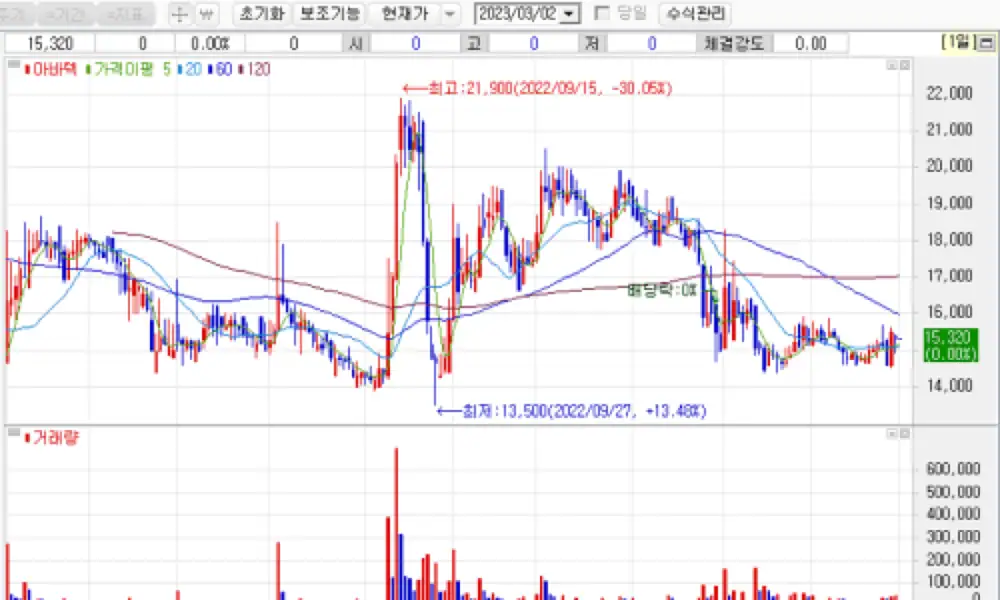Screen dimensions: 1000x600
Task: Click the won (₩) currency icon
Action: [x=205, y=13]
